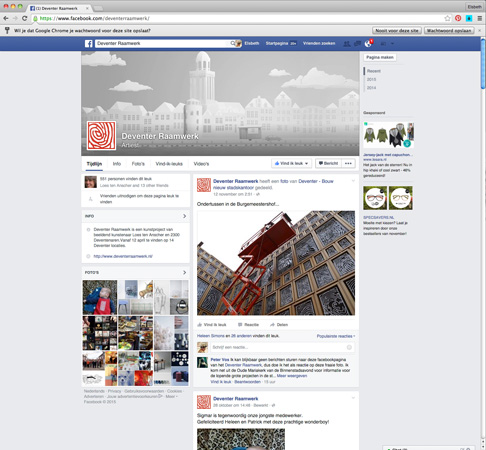Screen dimensions: 486x450
Task: Select the Deventer Raamwerk browser tab
Action: click(x=59, y=8)
